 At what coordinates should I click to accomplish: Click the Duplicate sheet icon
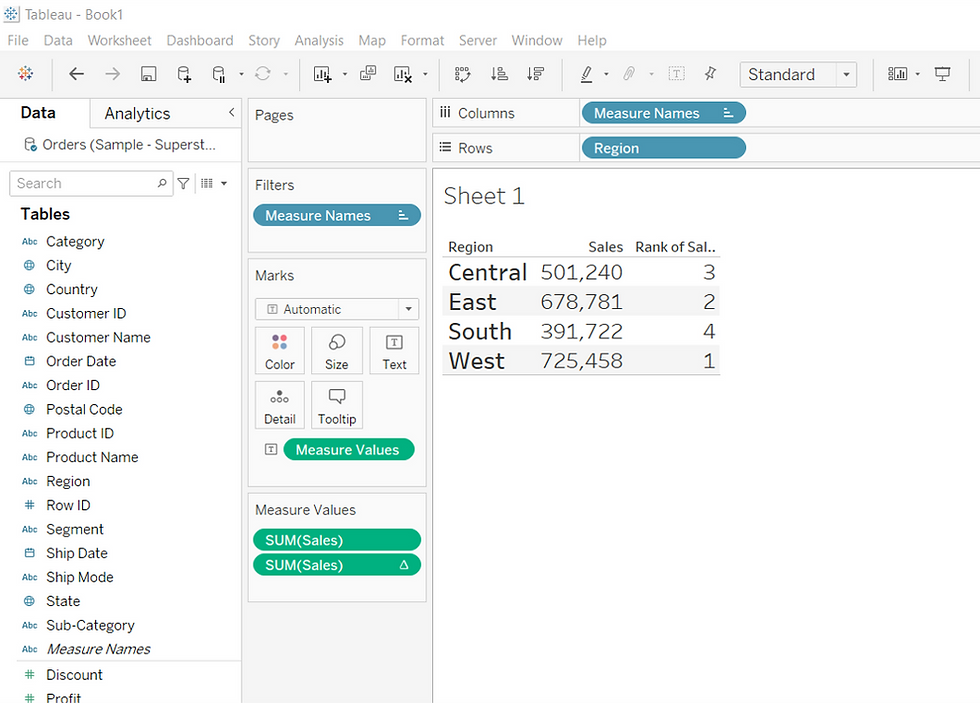coord(368,74)
